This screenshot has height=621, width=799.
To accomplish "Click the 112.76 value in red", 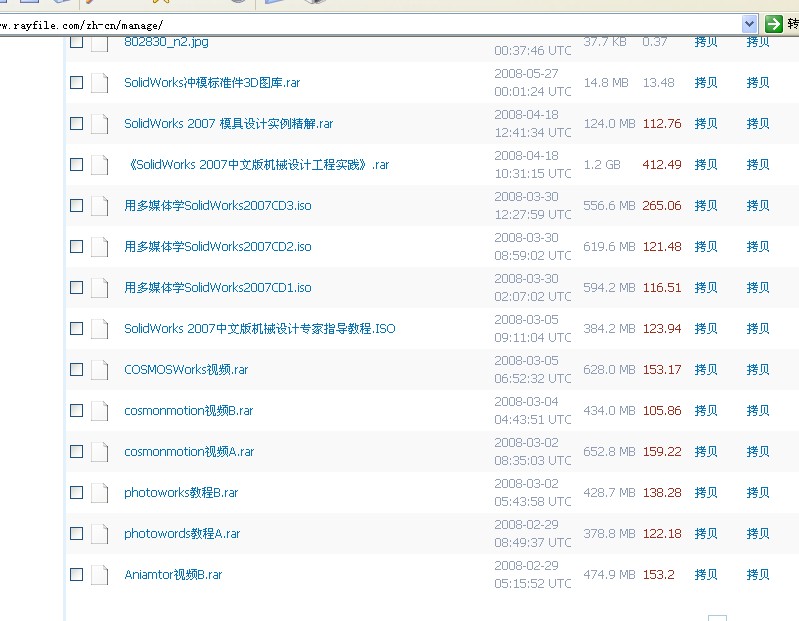I will tap(662, 124).
